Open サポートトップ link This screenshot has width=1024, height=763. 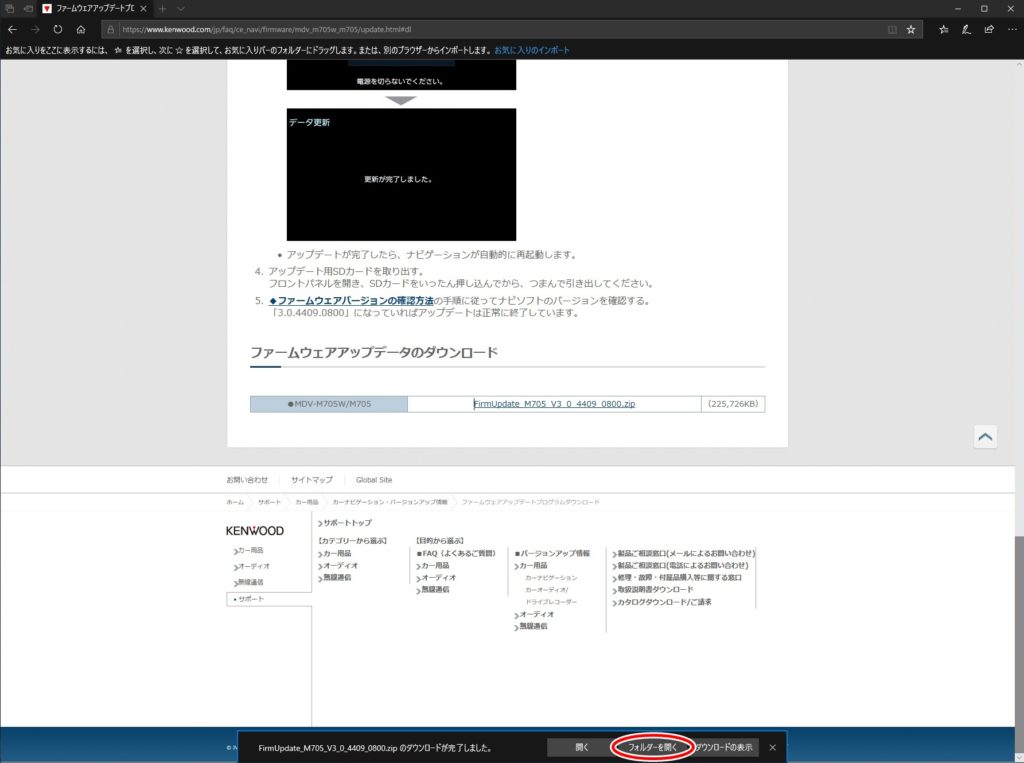point(345,523)
